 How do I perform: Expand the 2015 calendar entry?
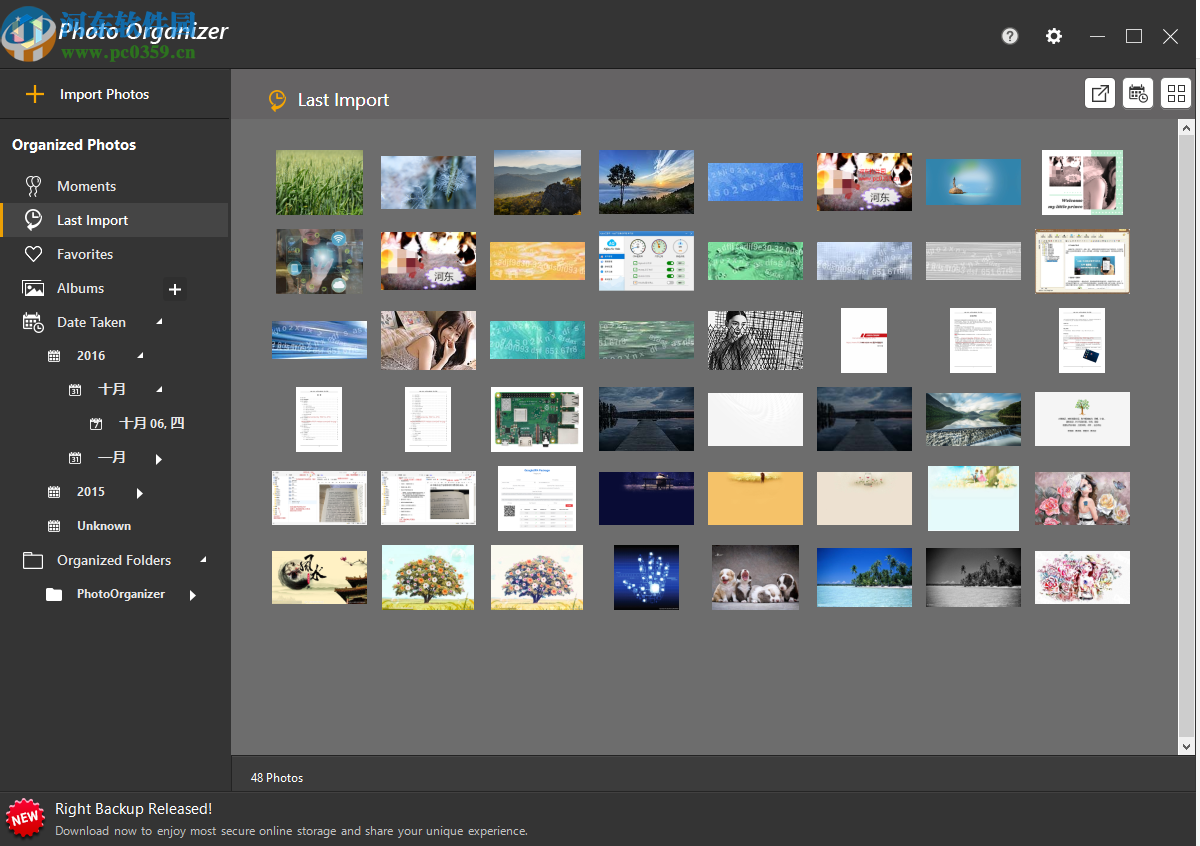tap(139, 492)
